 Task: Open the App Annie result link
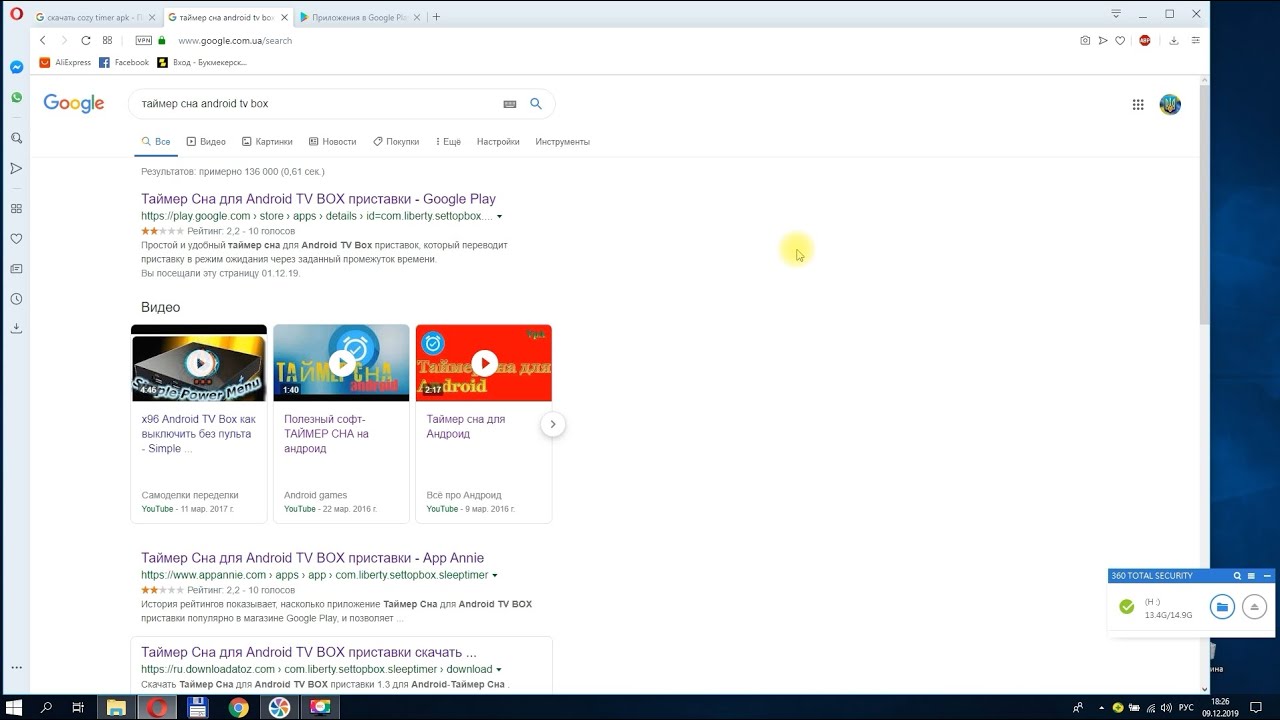[x=312, y=558]
